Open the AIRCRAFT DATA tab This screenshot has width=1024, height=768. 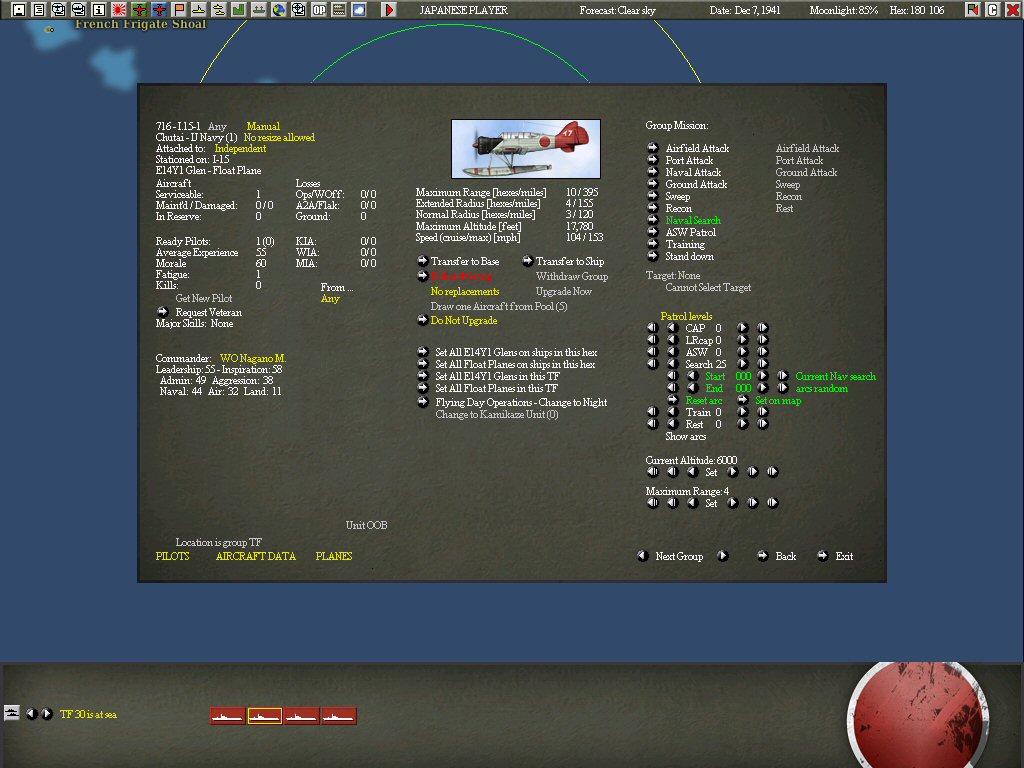(256, 556)
